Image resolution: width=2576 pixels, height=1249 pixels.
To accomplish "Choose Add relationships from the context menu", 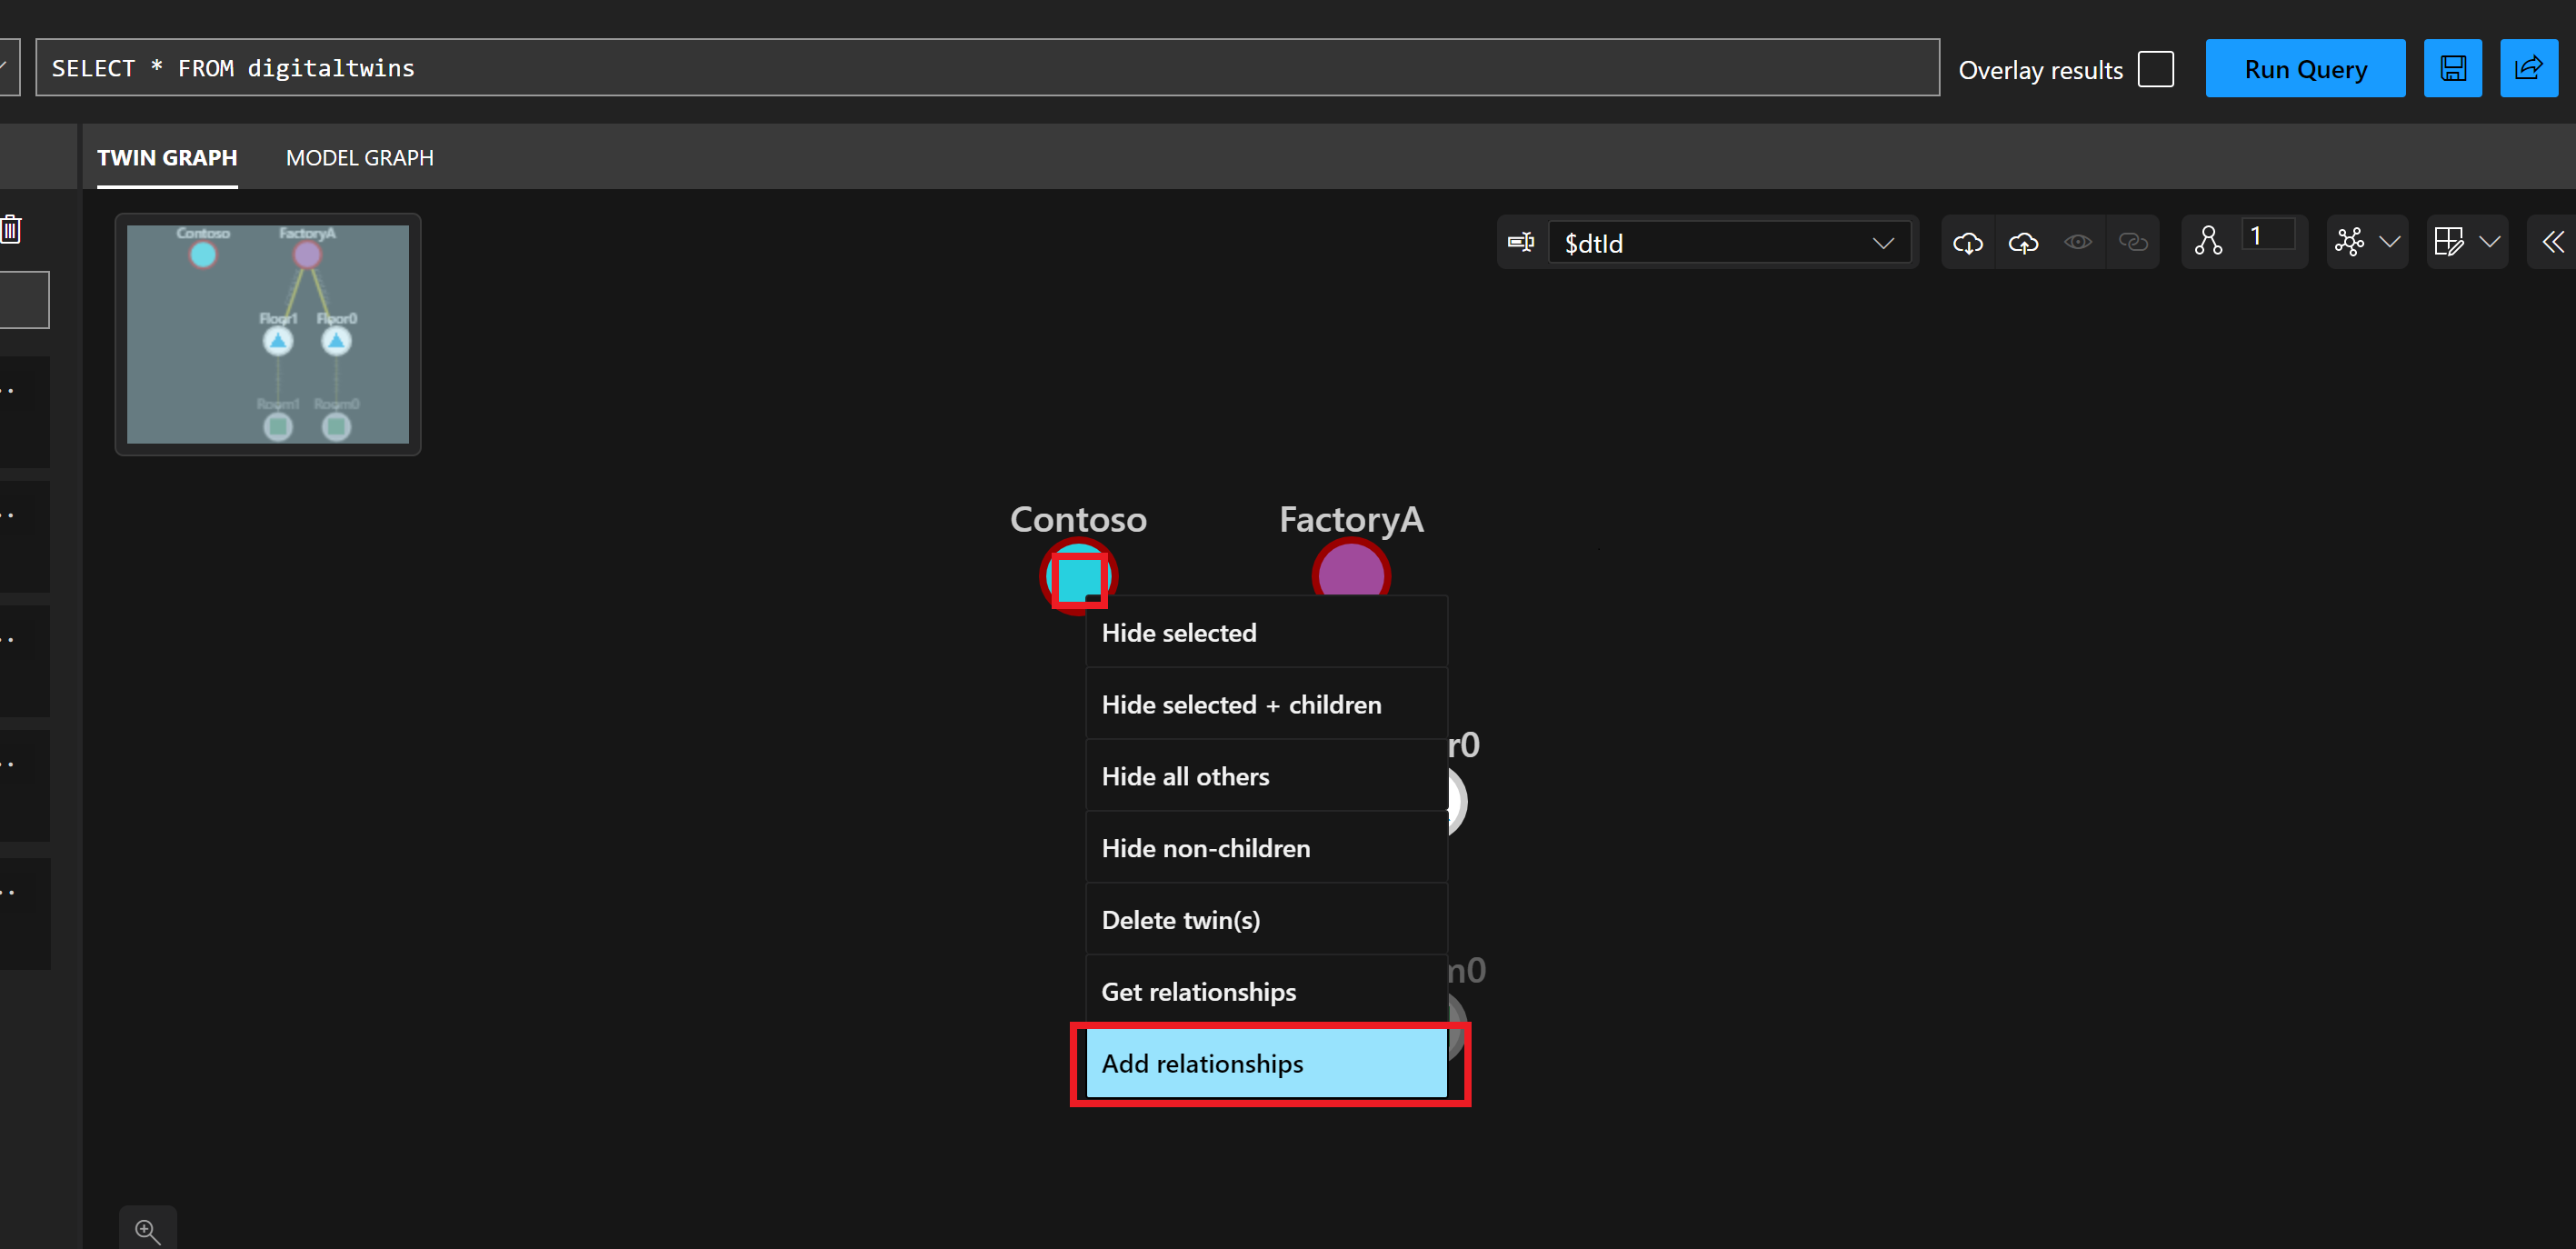I will (x=1203, y=1063).
